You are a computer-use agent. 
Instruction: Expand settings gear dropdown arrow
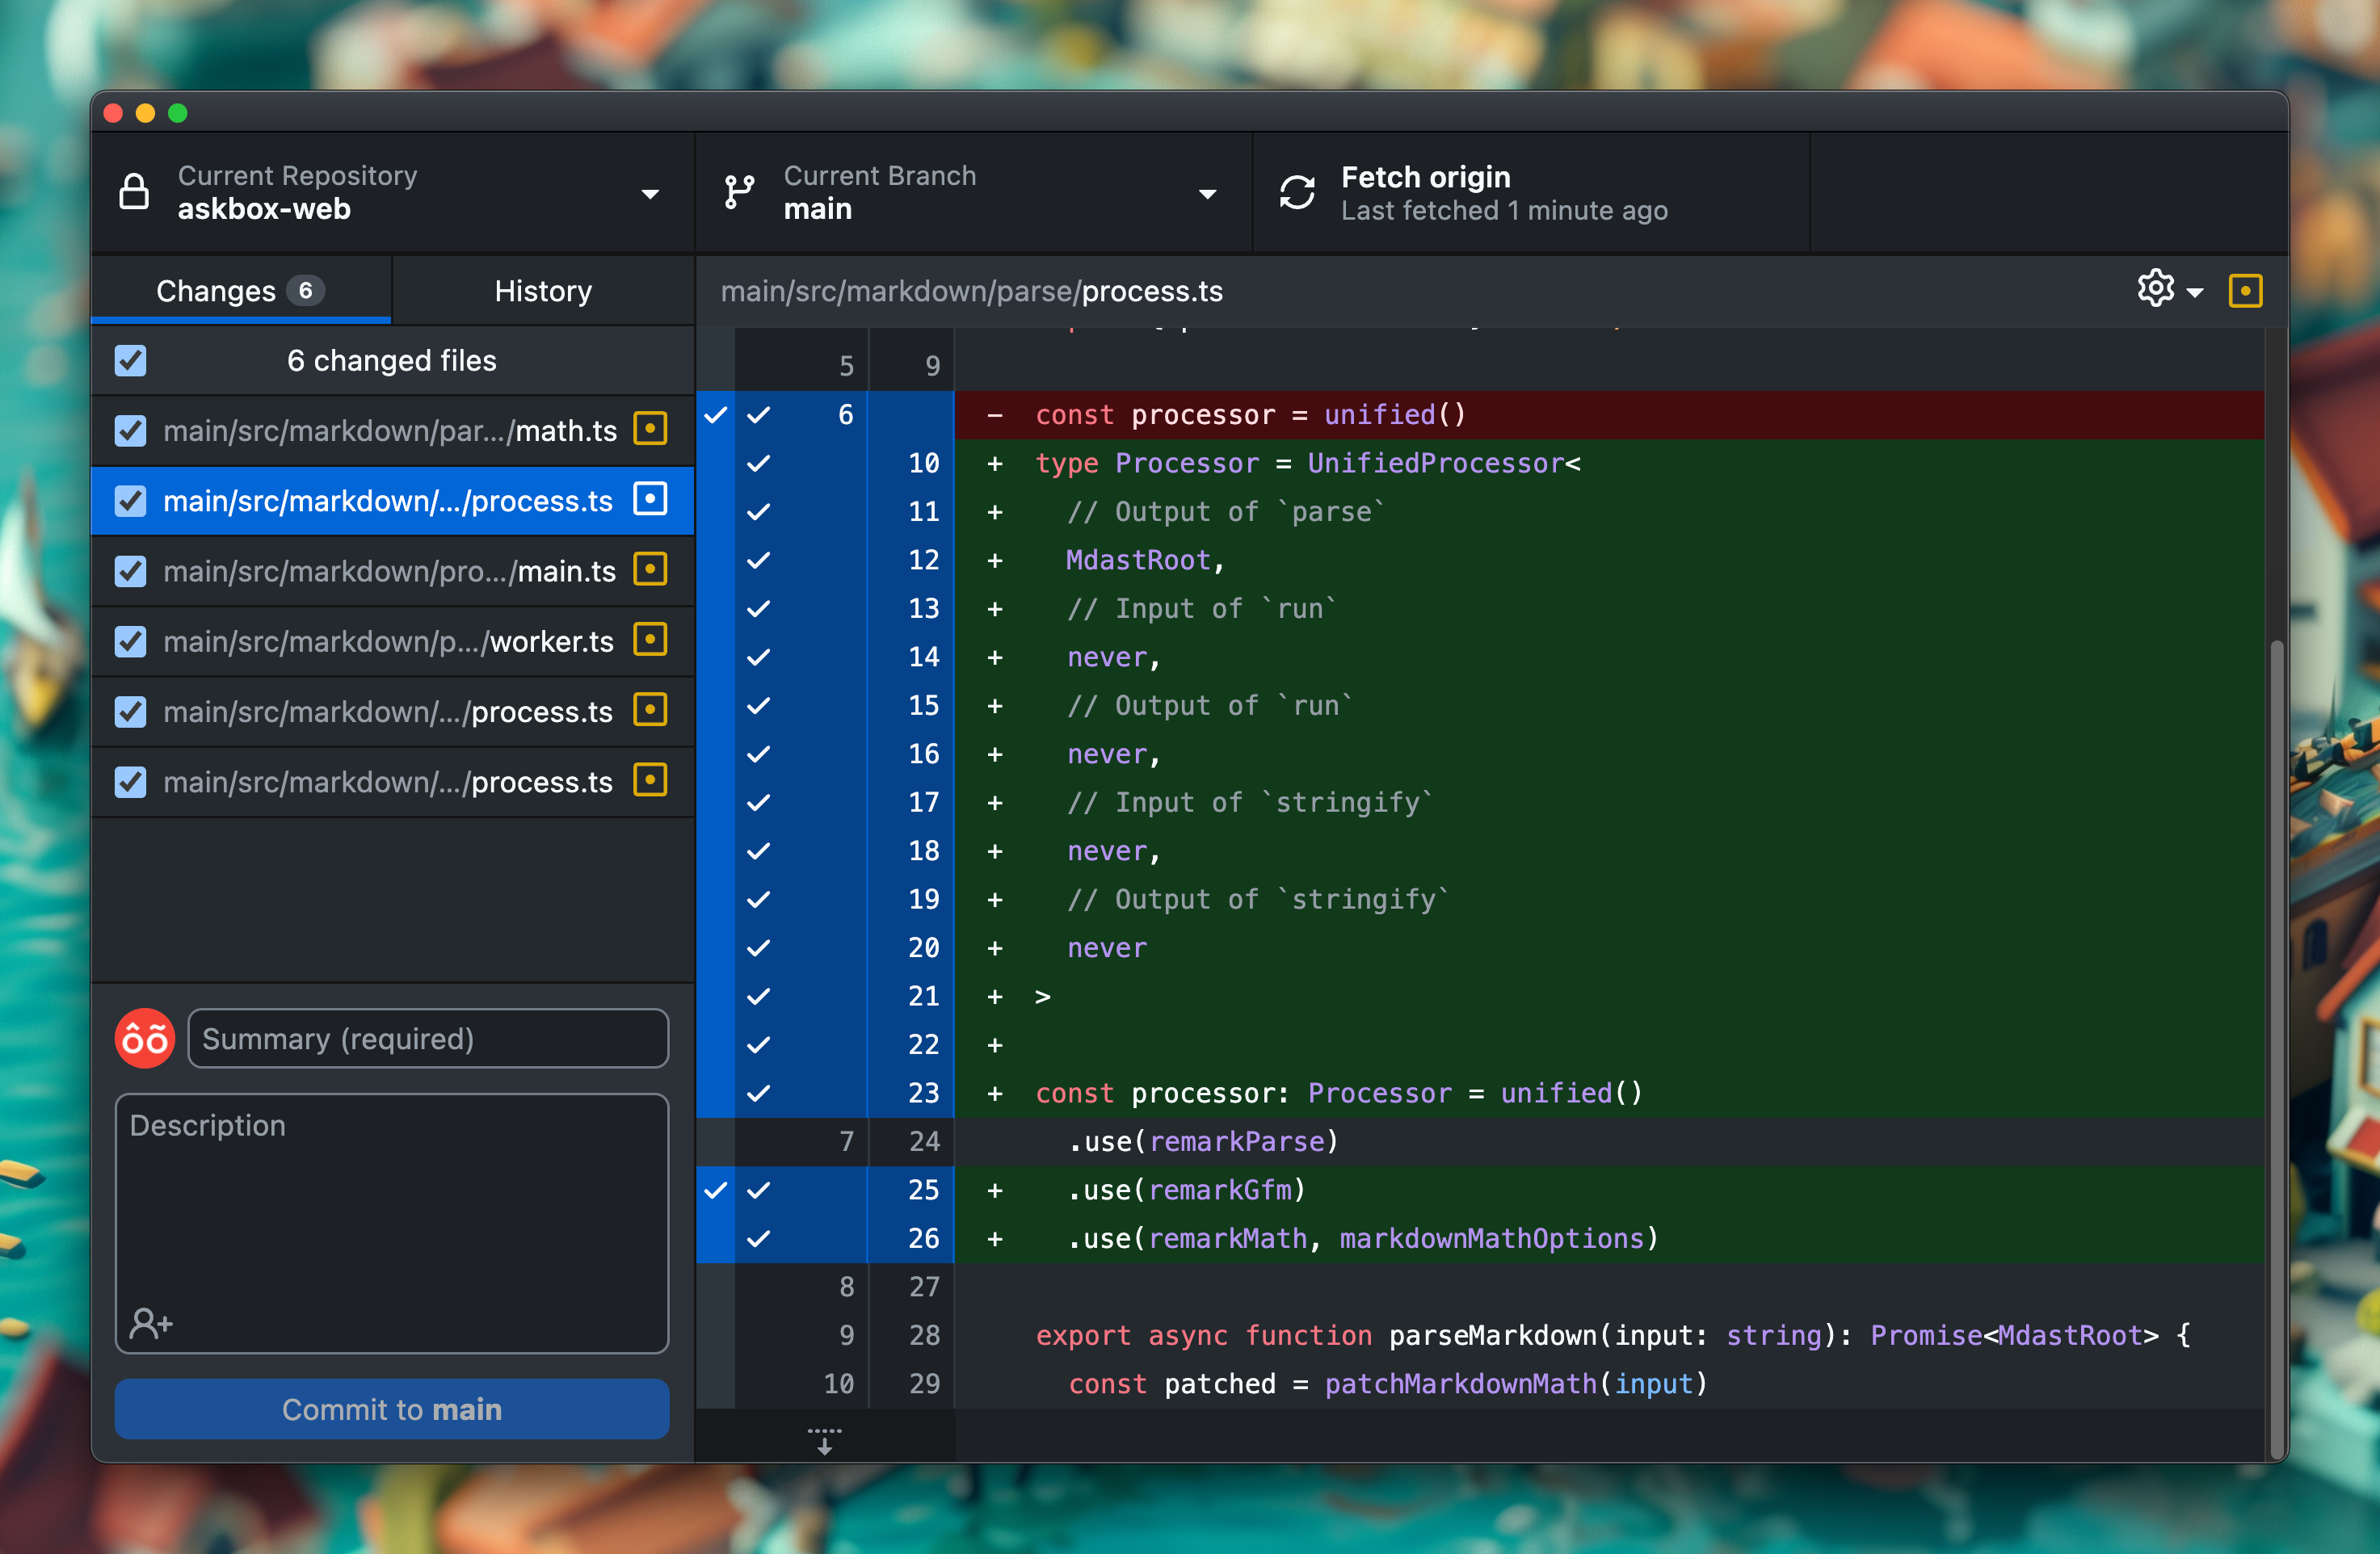pos(2195,292)
